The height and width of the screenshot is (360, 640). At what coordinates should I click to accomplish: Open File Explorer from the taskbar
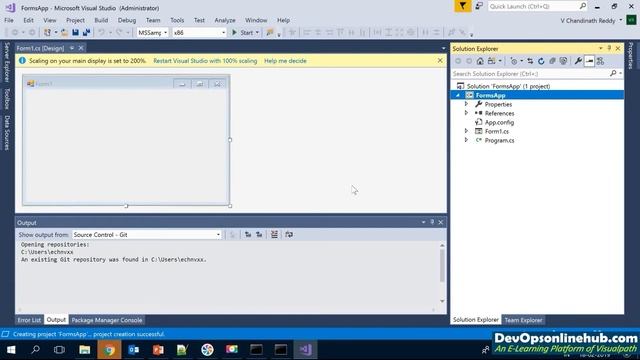point(84,350)
